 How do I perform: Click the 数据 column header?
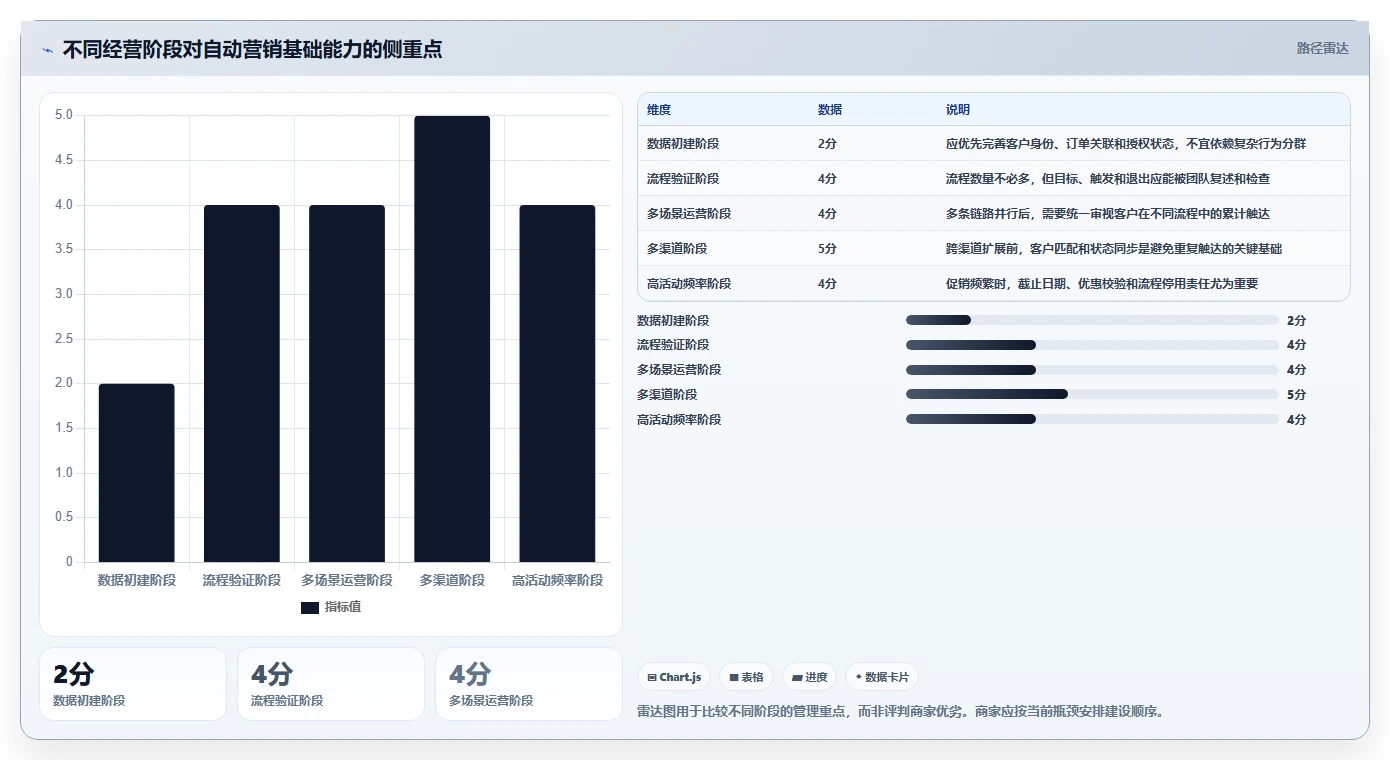click(x=830, y=110)
